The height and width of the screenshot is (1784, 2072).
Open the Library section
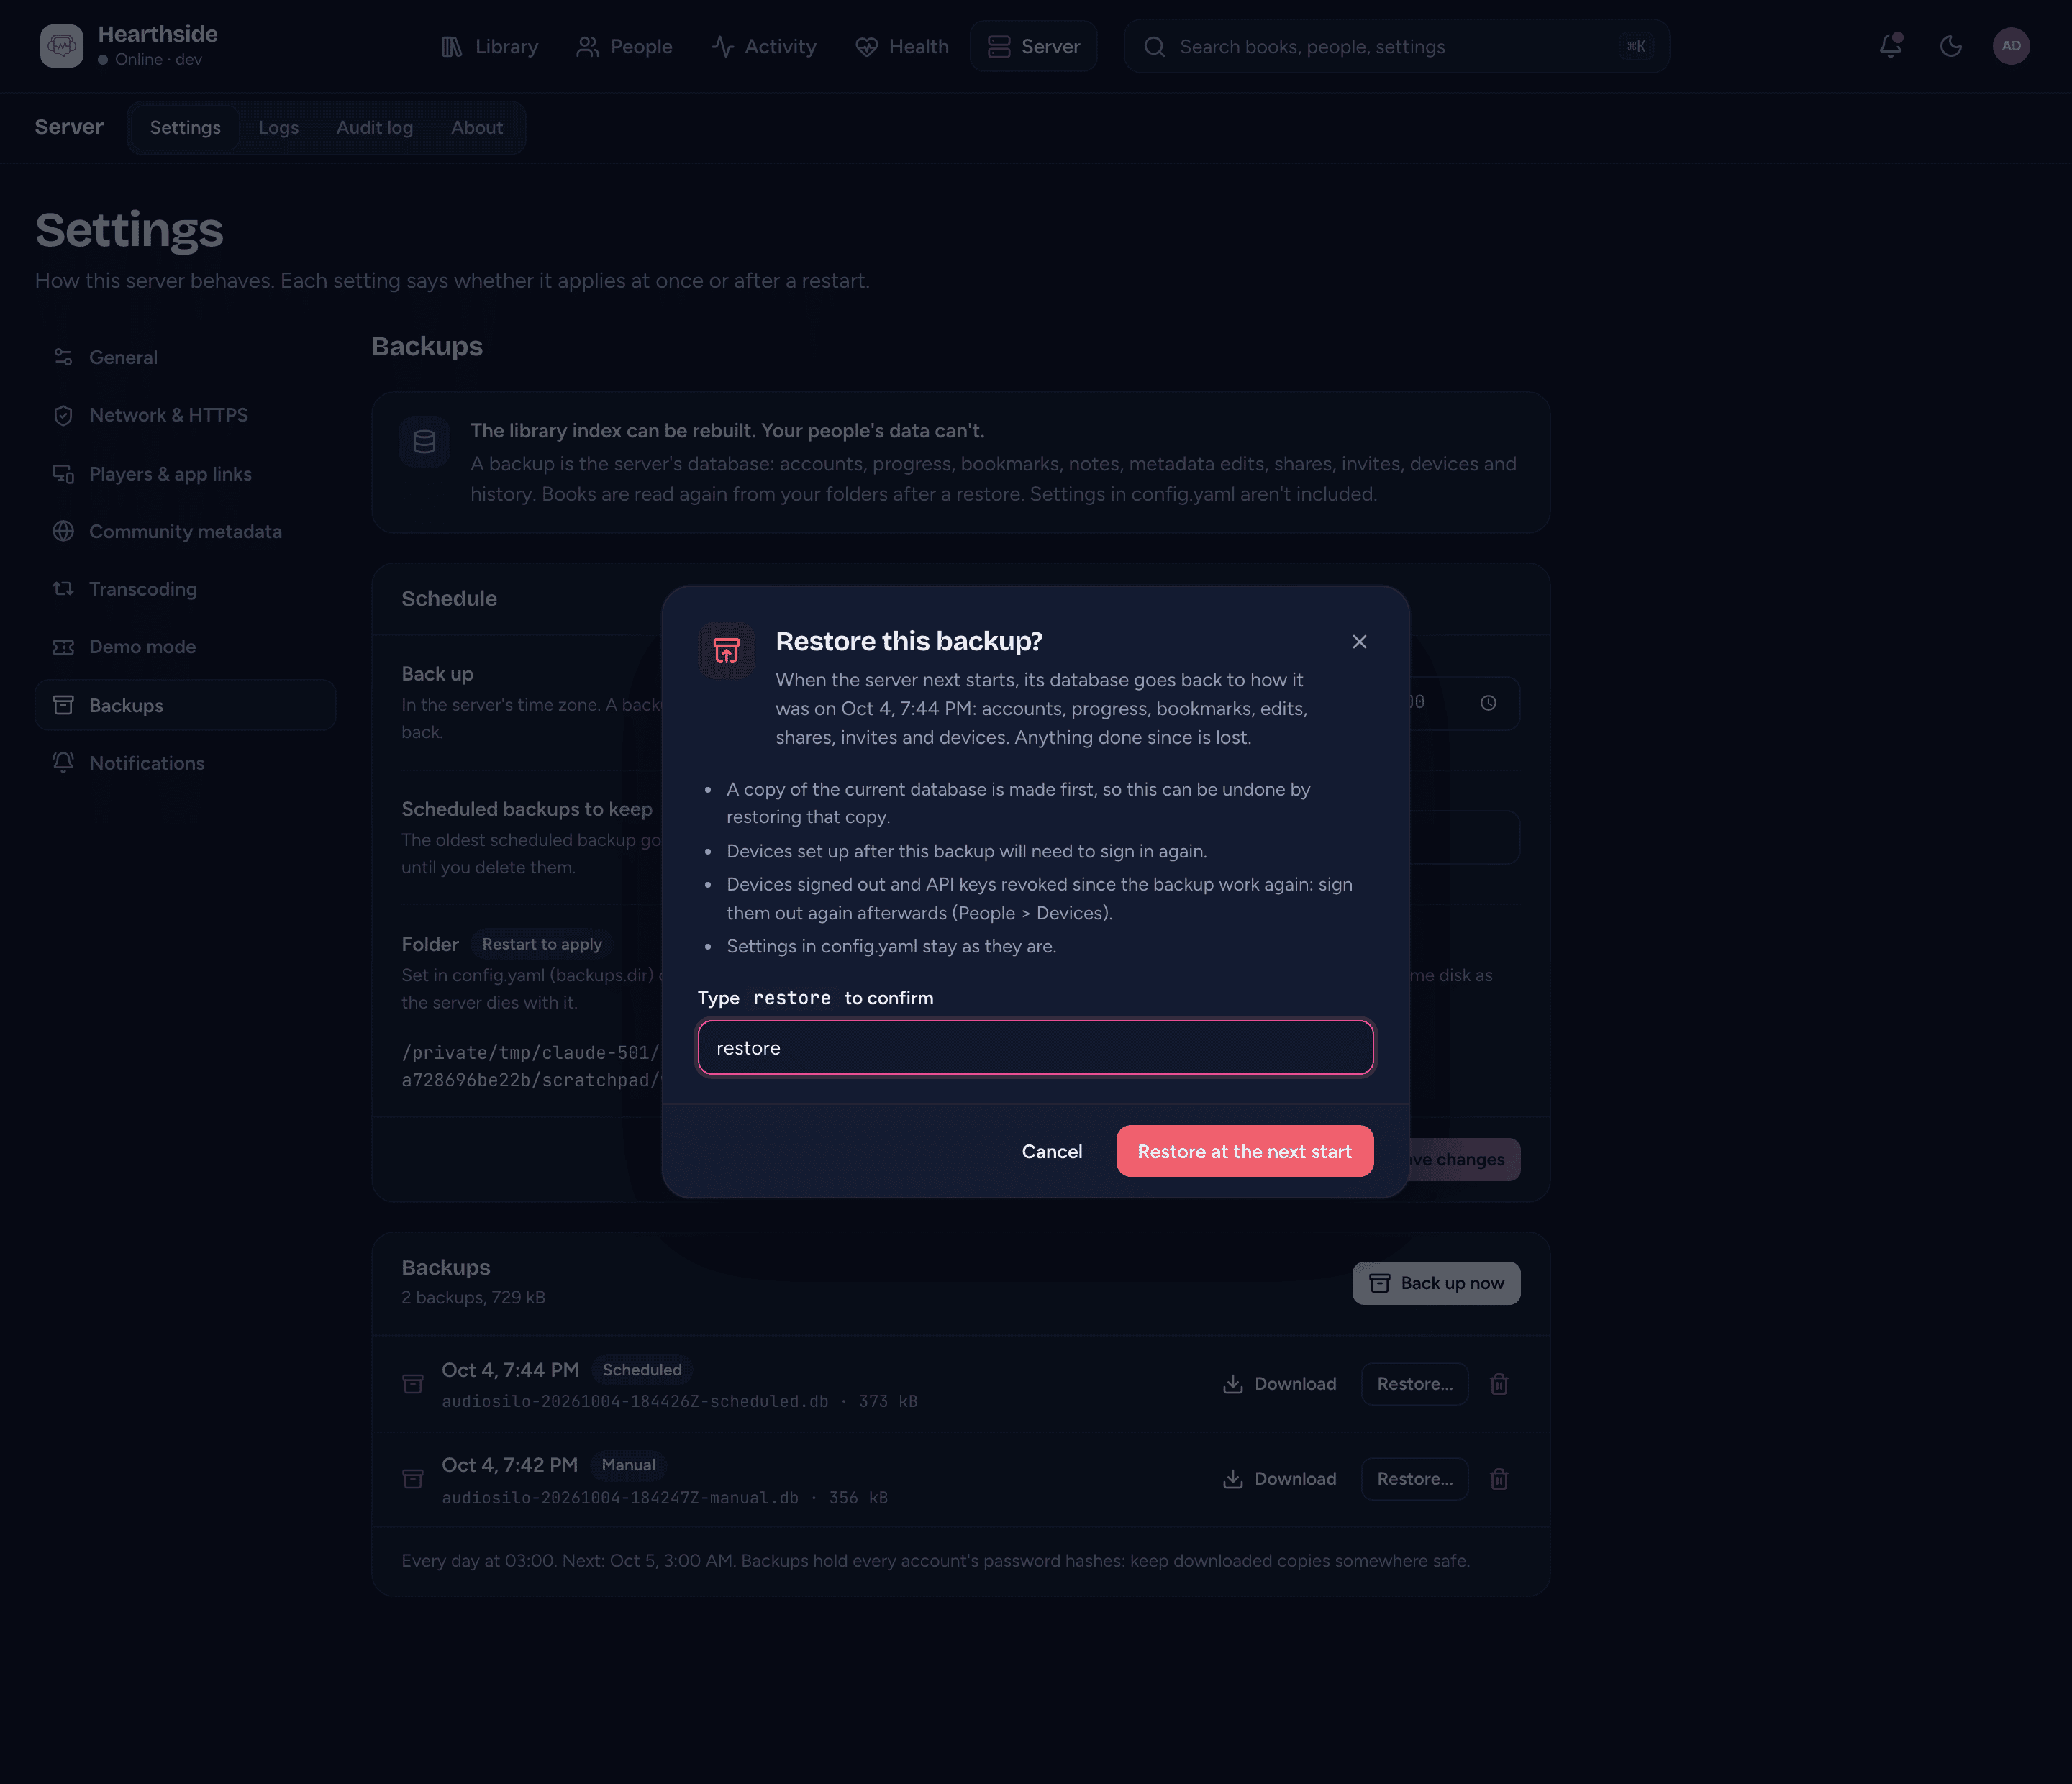[x=490, y=46]
